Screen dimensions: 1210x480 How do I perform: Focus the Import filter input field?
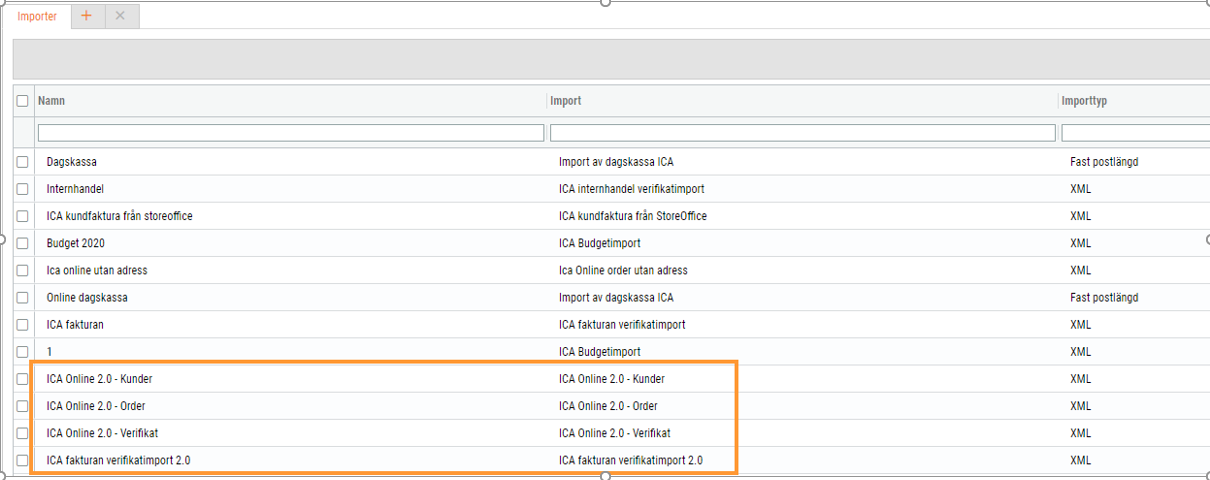point(803,133)
